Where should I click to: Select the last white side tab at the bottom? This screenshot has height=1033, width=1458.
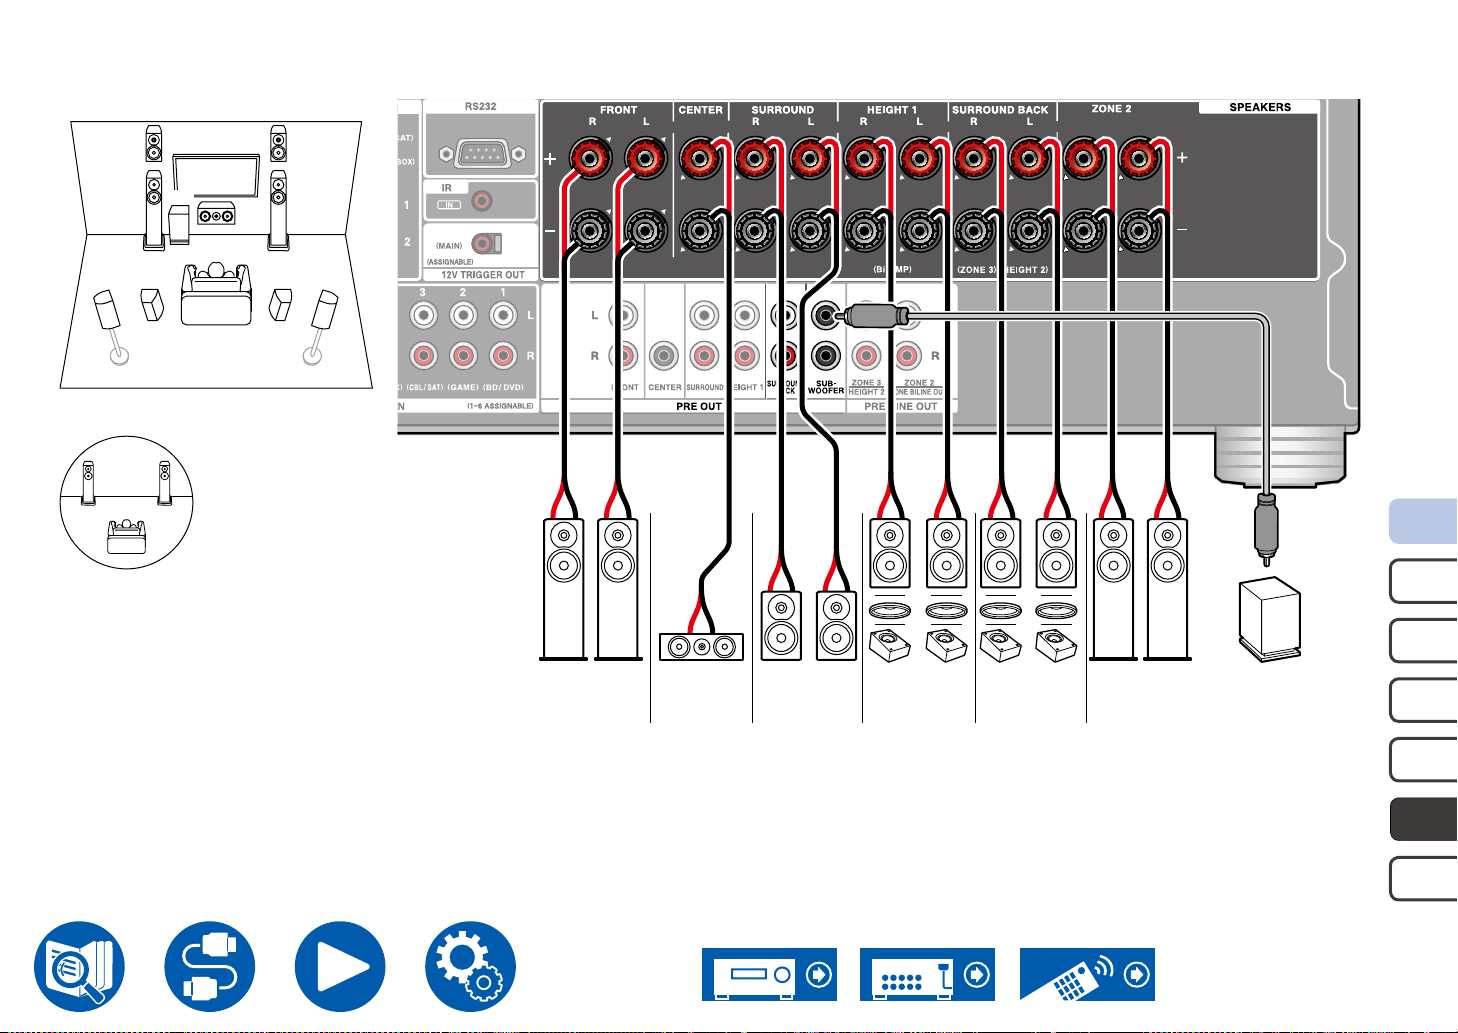coord(1424,879)
